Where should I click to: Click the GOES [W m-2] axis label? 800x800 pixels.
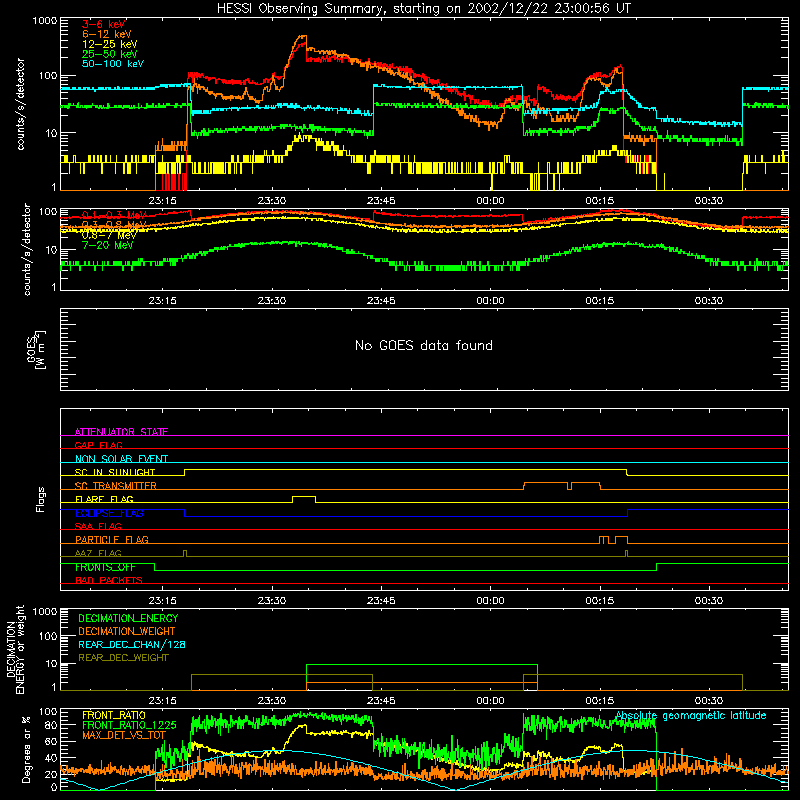[35, 350]
